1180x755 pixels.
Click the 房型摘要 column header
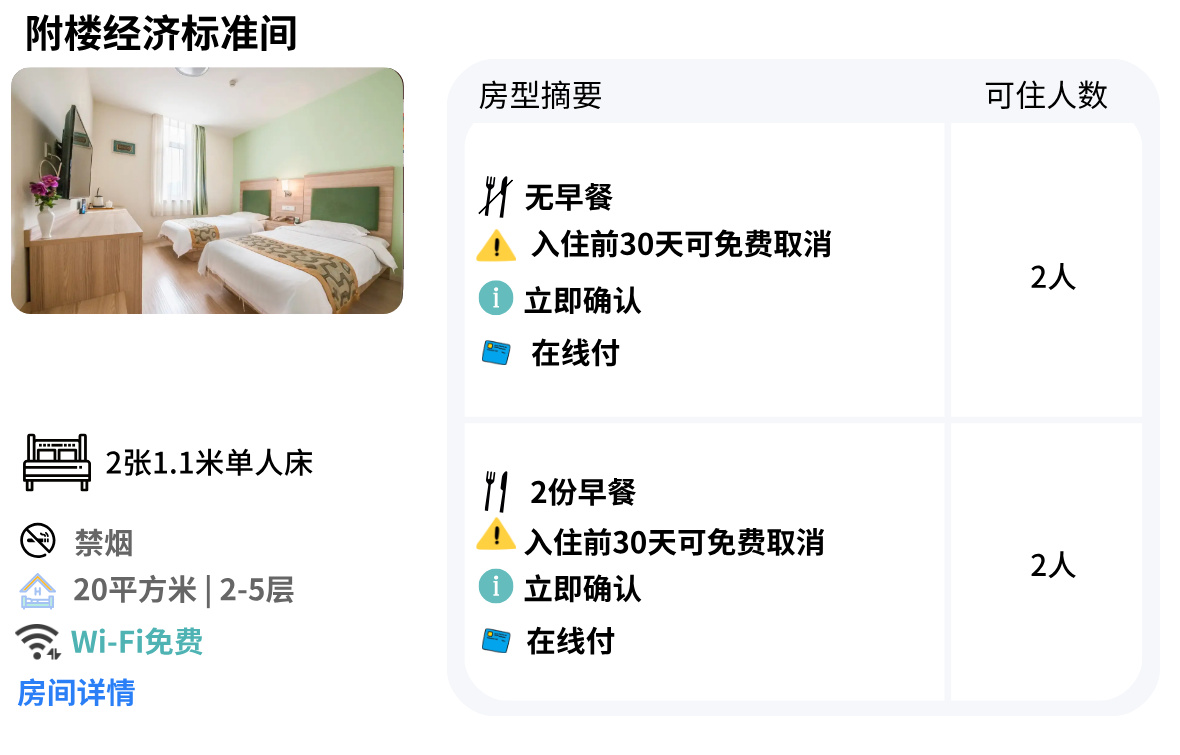pyautogui.click(x=540, y=96)
